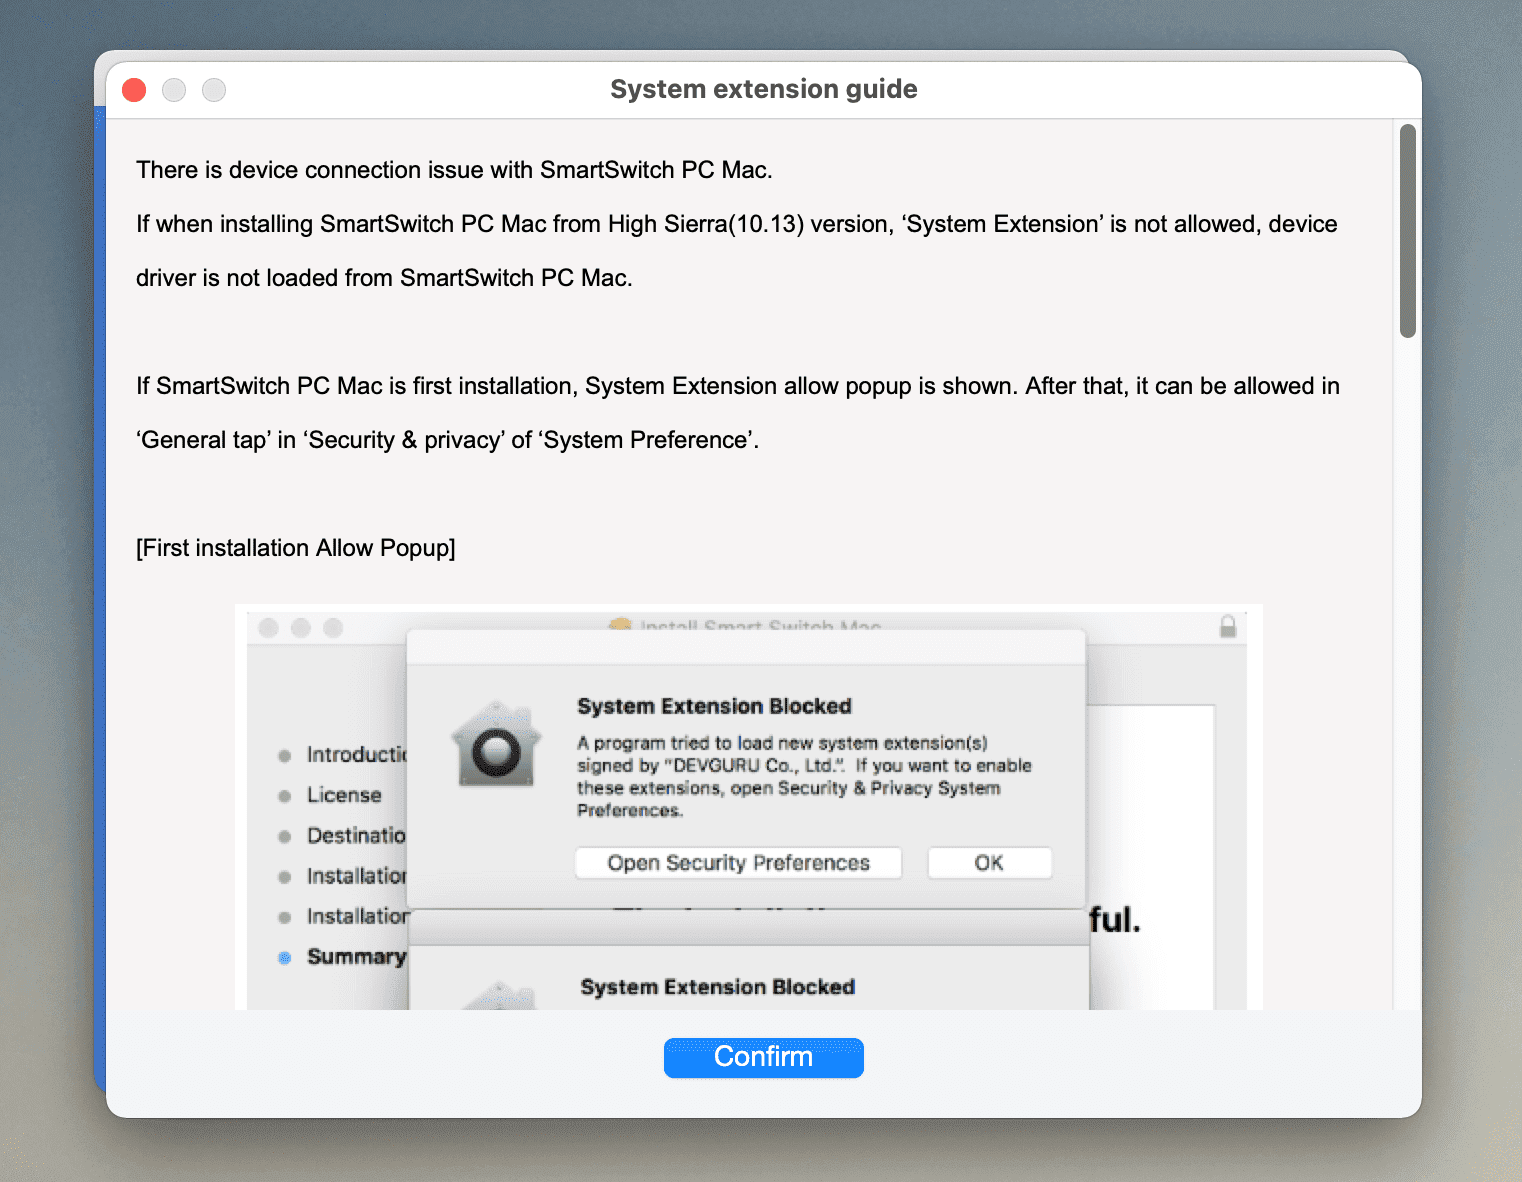Click the leftmost gray dot of embedded installer window

pyautogui.click(x=268, y=628)
